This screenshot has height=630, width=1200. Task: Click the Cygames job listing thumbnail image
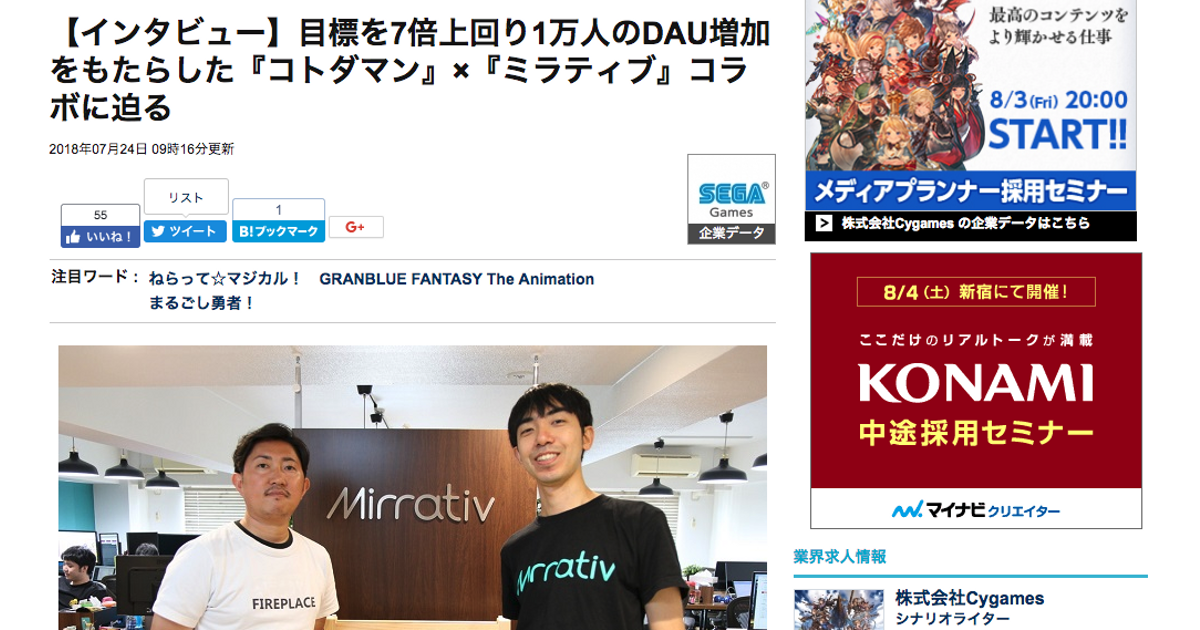838,609
